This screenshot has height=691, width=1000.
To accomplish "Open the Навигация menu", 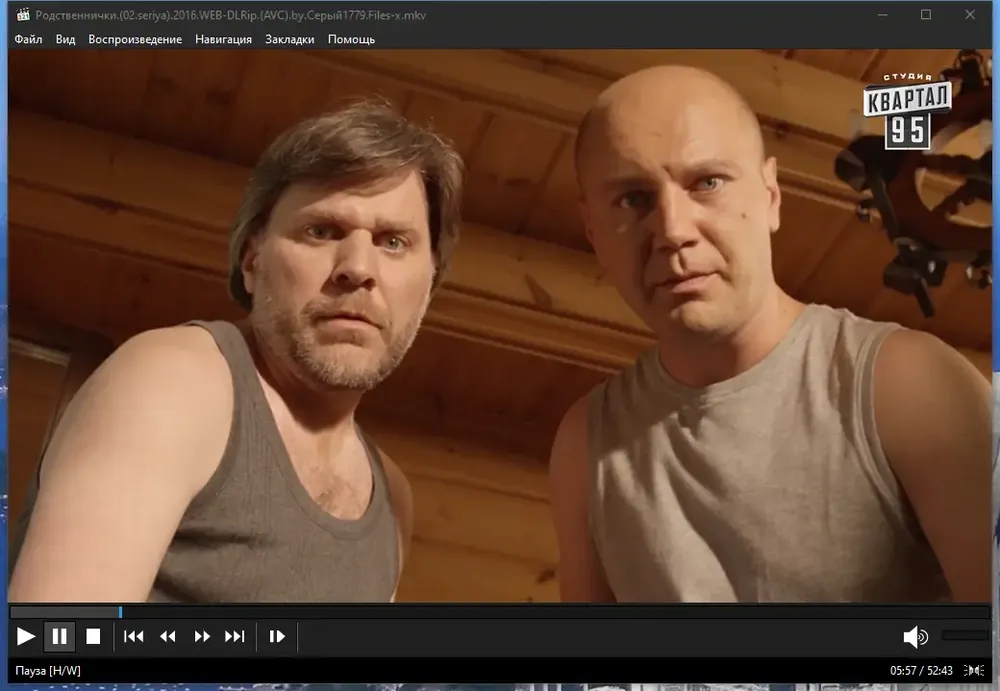I will (223, 39).
